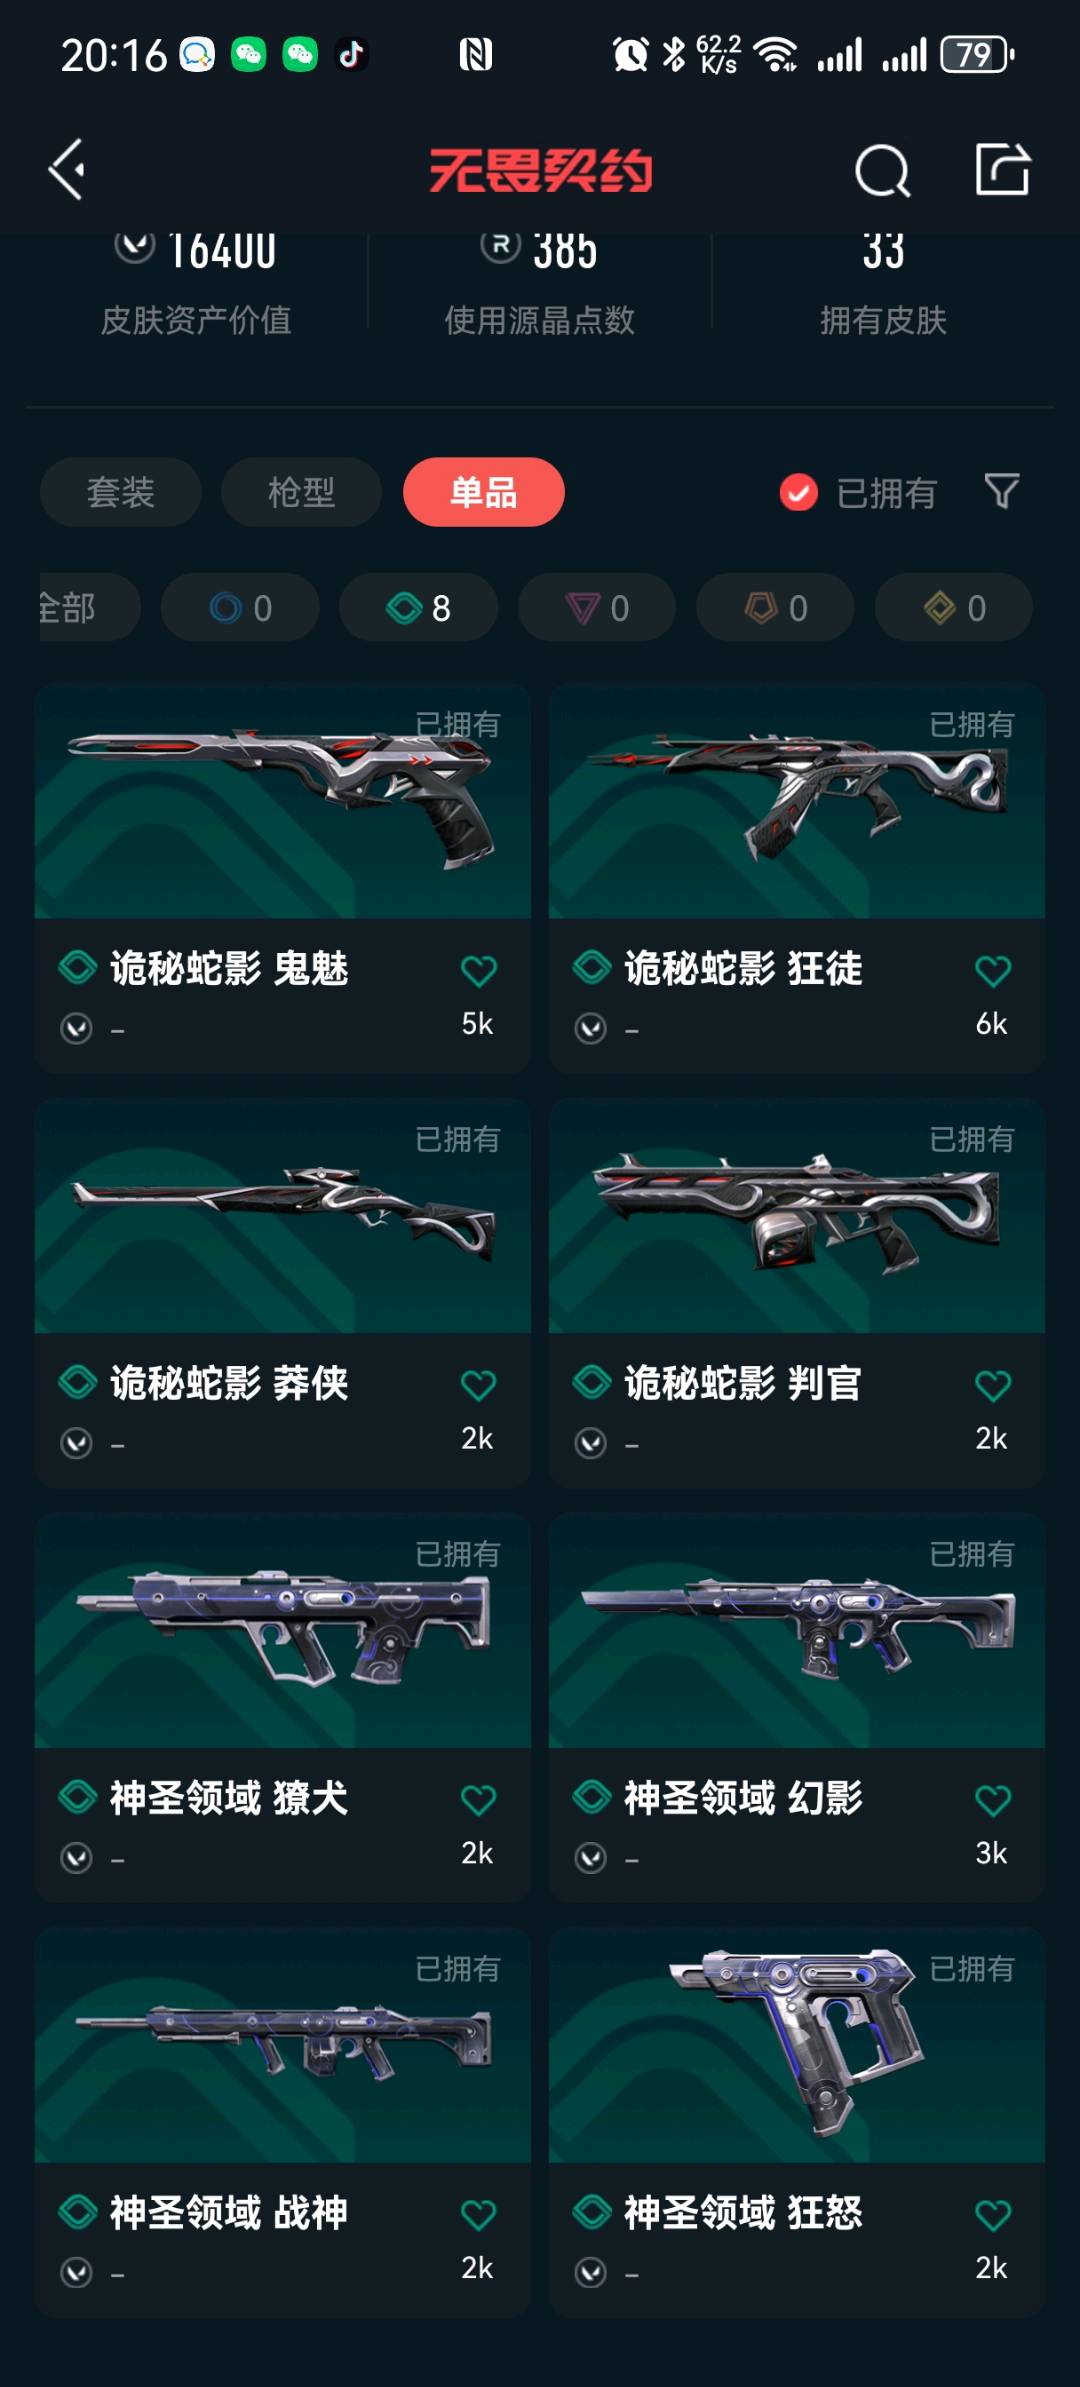
Task: Switch to the 枪型 tab
Action: point(301,492)
